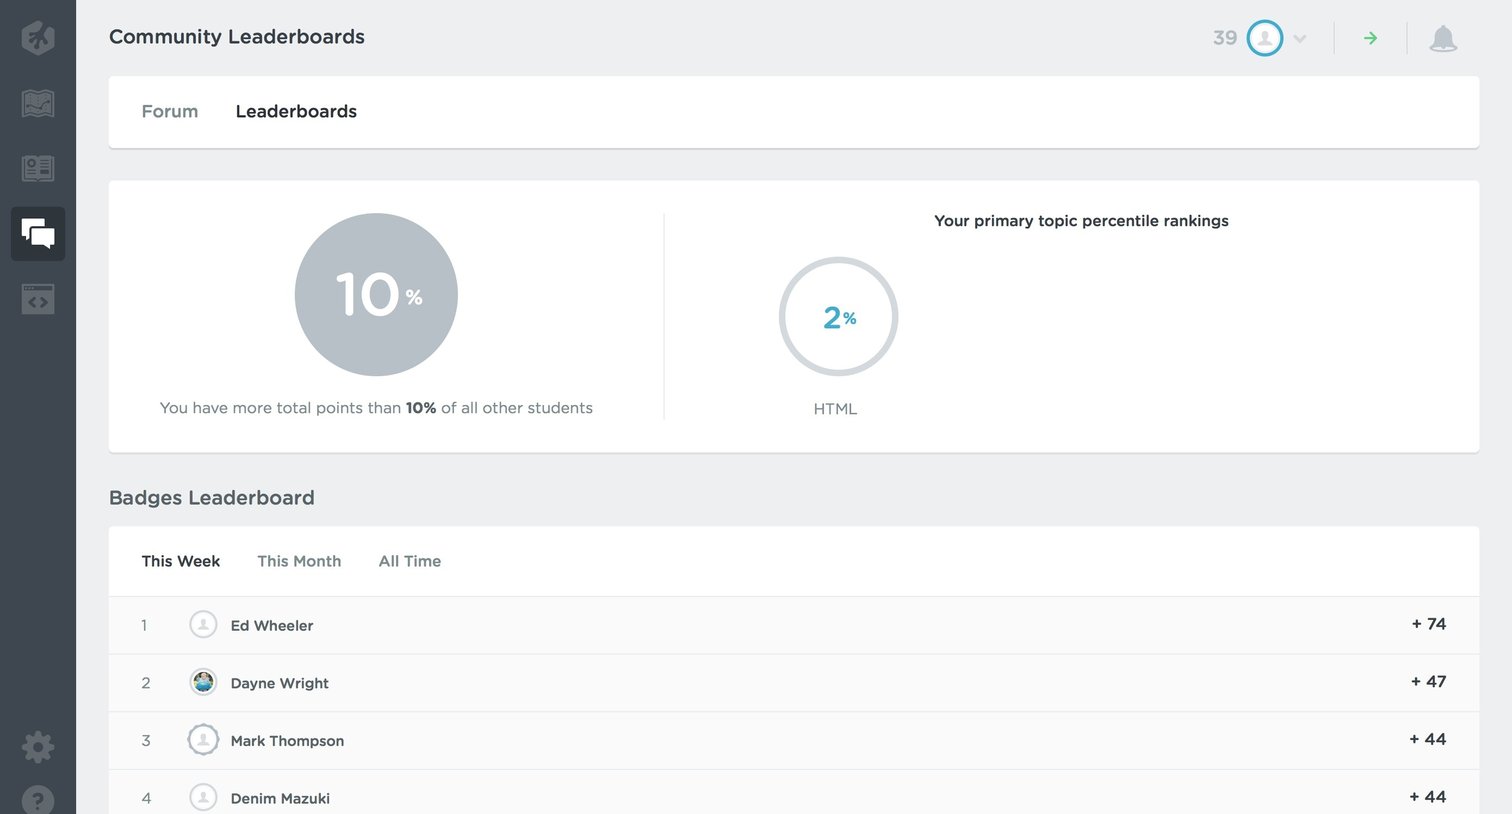Click the 10% total points circle
This screenshot has height=814, width=1512.
tap(376, 295)
